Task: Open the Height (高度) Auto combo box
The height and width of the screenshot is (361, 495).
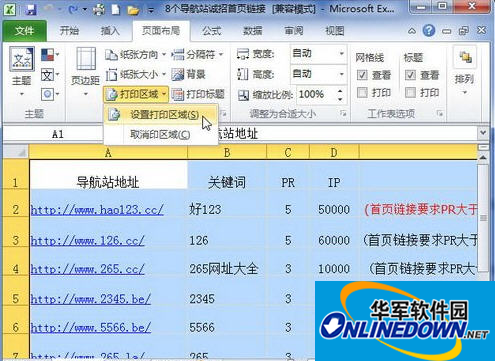Action: coord(318,74)
